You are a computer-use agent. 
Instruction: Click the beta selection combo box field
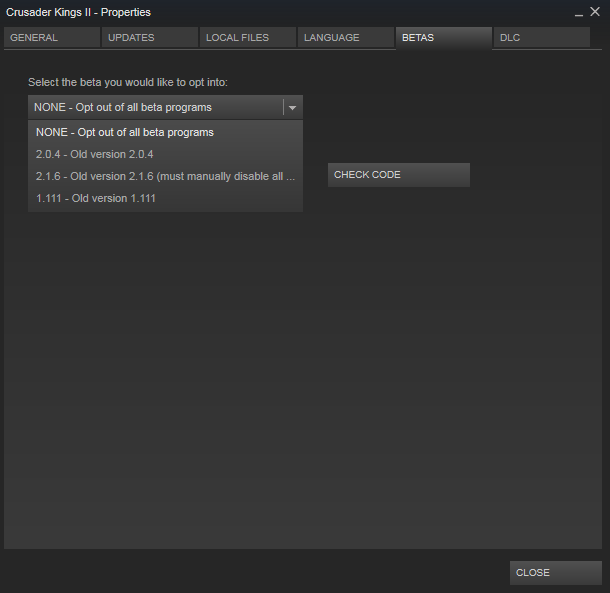155,107
